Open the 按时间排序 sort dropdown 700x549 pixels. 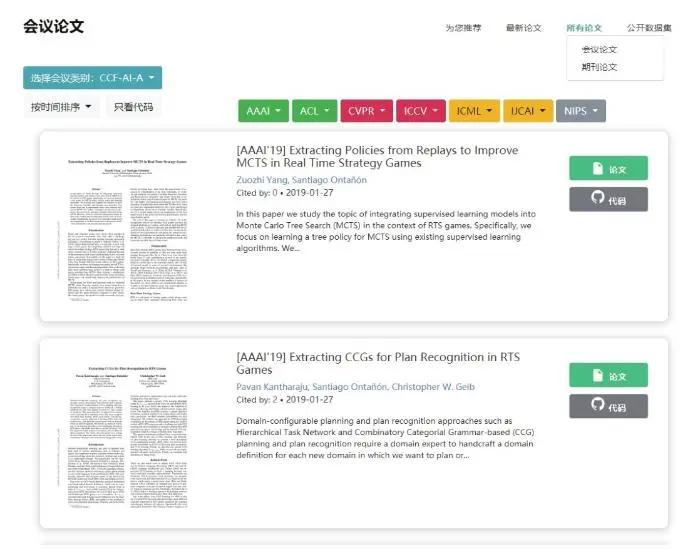point(61,107)
